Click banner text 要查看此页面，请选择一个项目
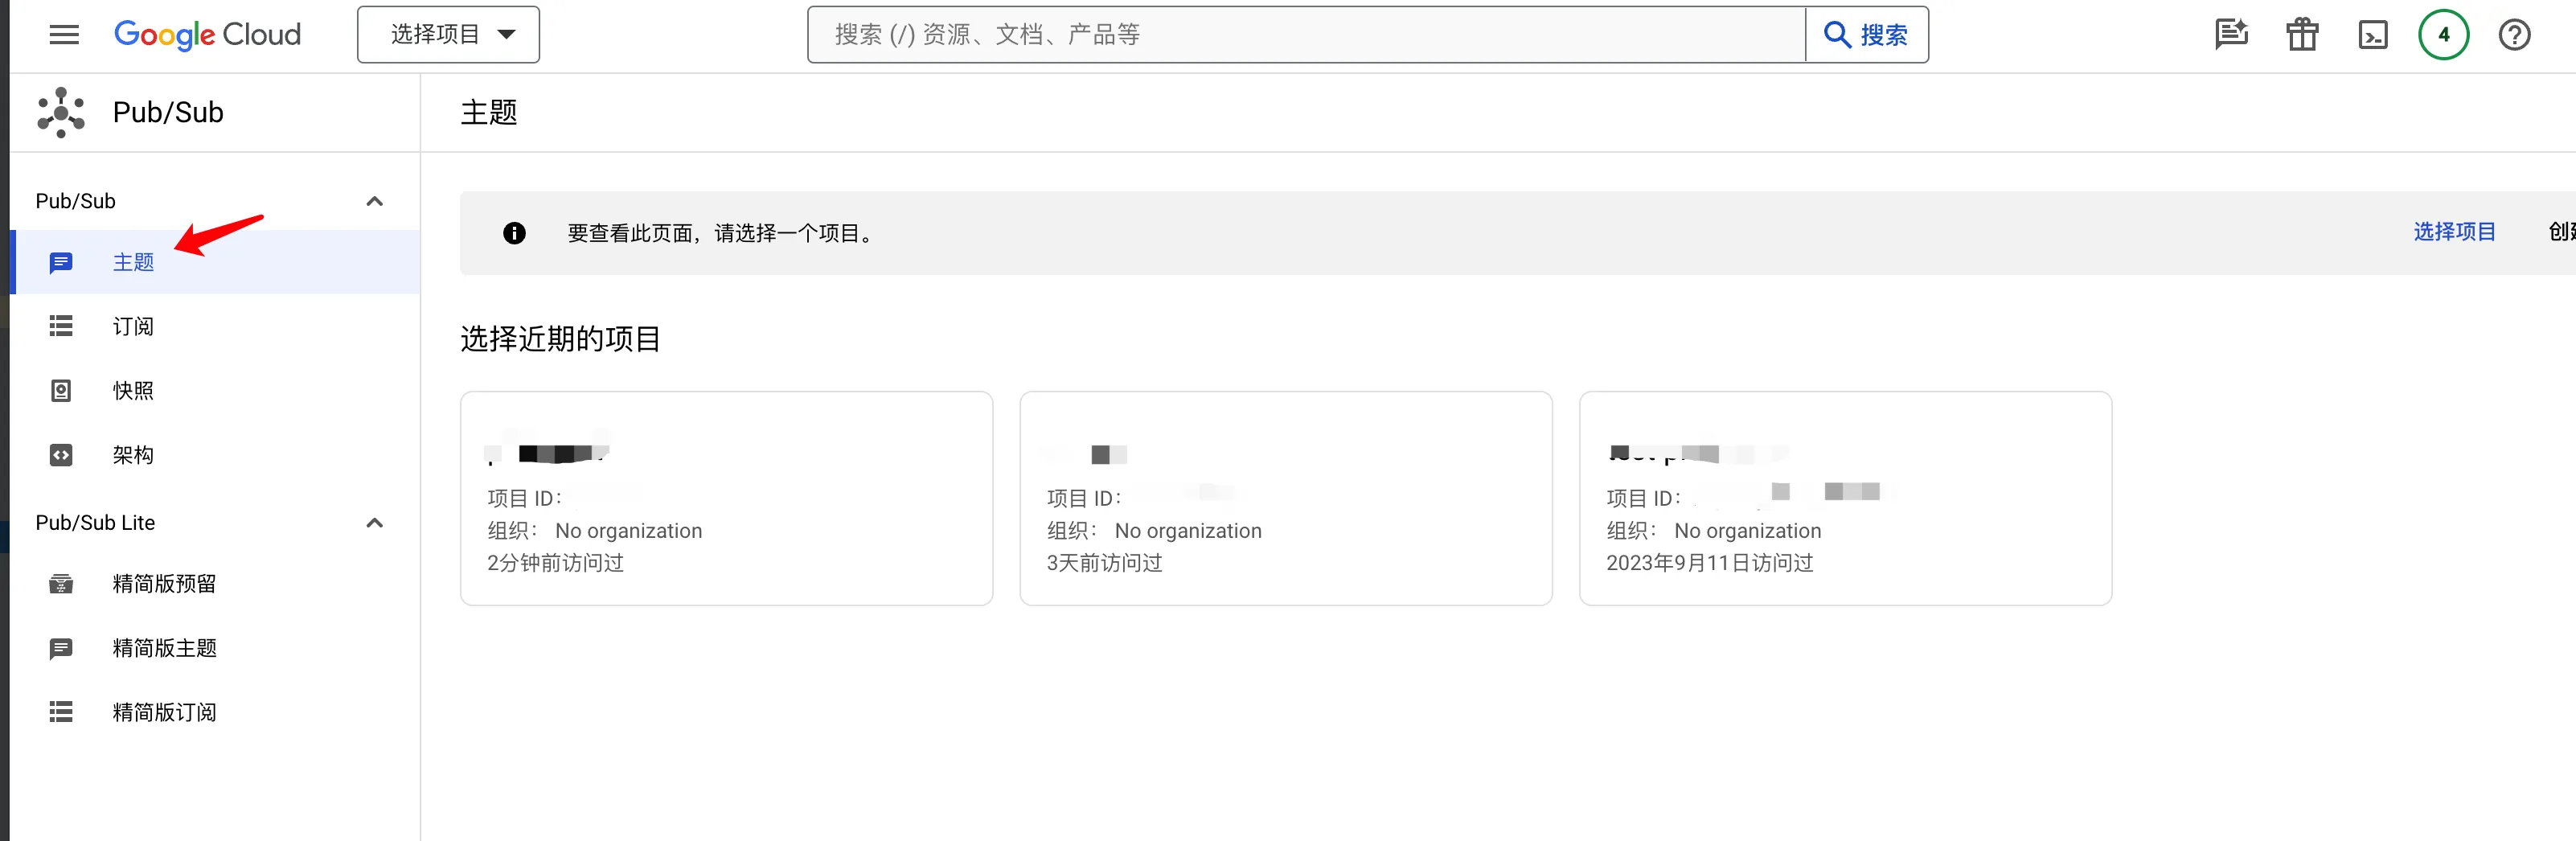Screen dimensions: 2576x841 pos(721,233)
